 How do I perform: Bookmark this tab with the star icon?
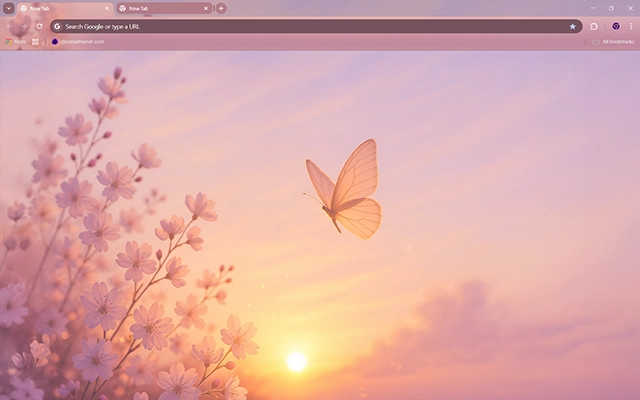pyautogui.click(x=573, y=27)
